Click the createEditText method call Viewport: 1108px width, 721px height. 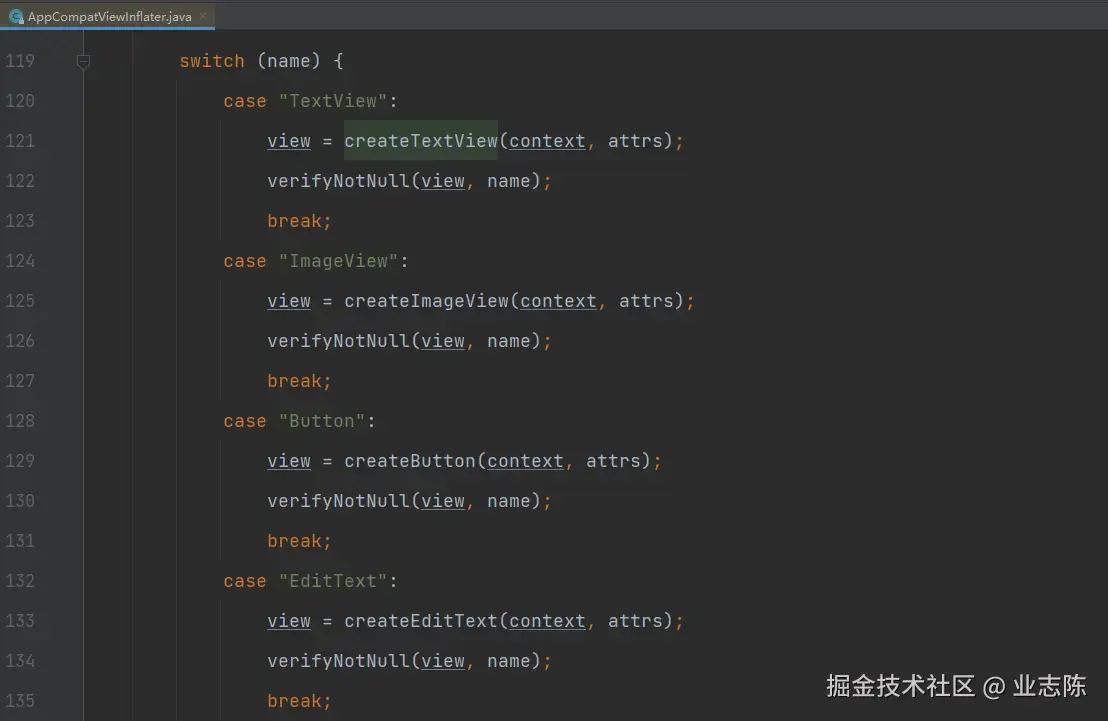coord(420,620)
